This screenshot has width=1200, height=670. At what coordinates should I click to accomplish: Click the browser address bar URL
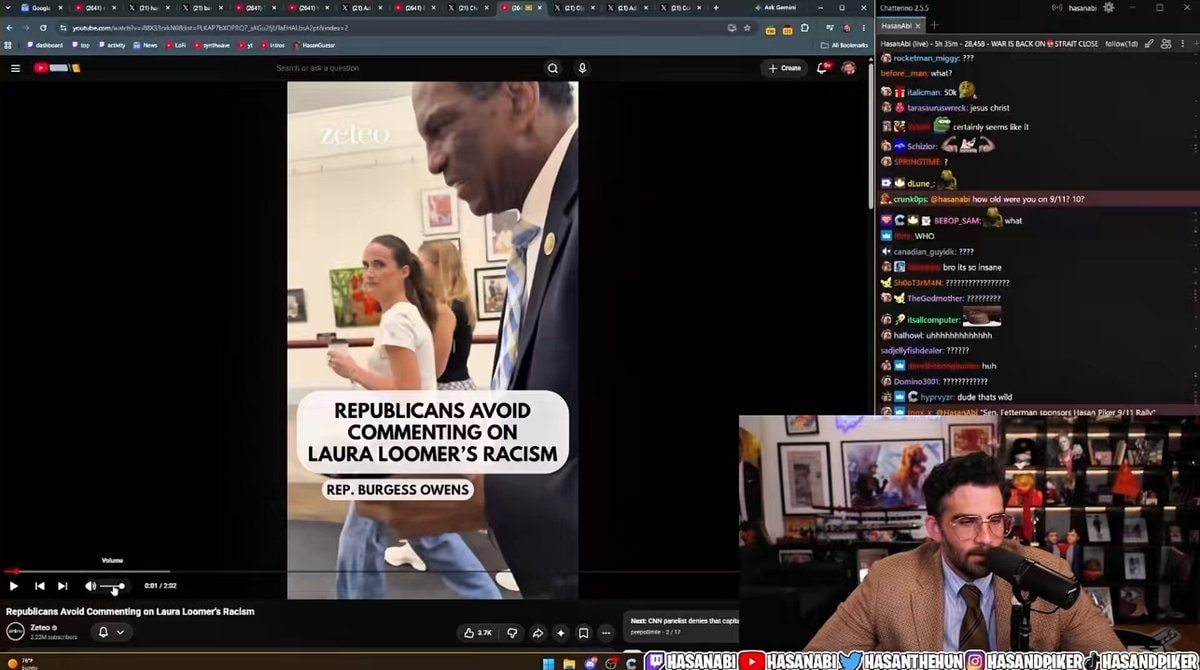point(210,28)
